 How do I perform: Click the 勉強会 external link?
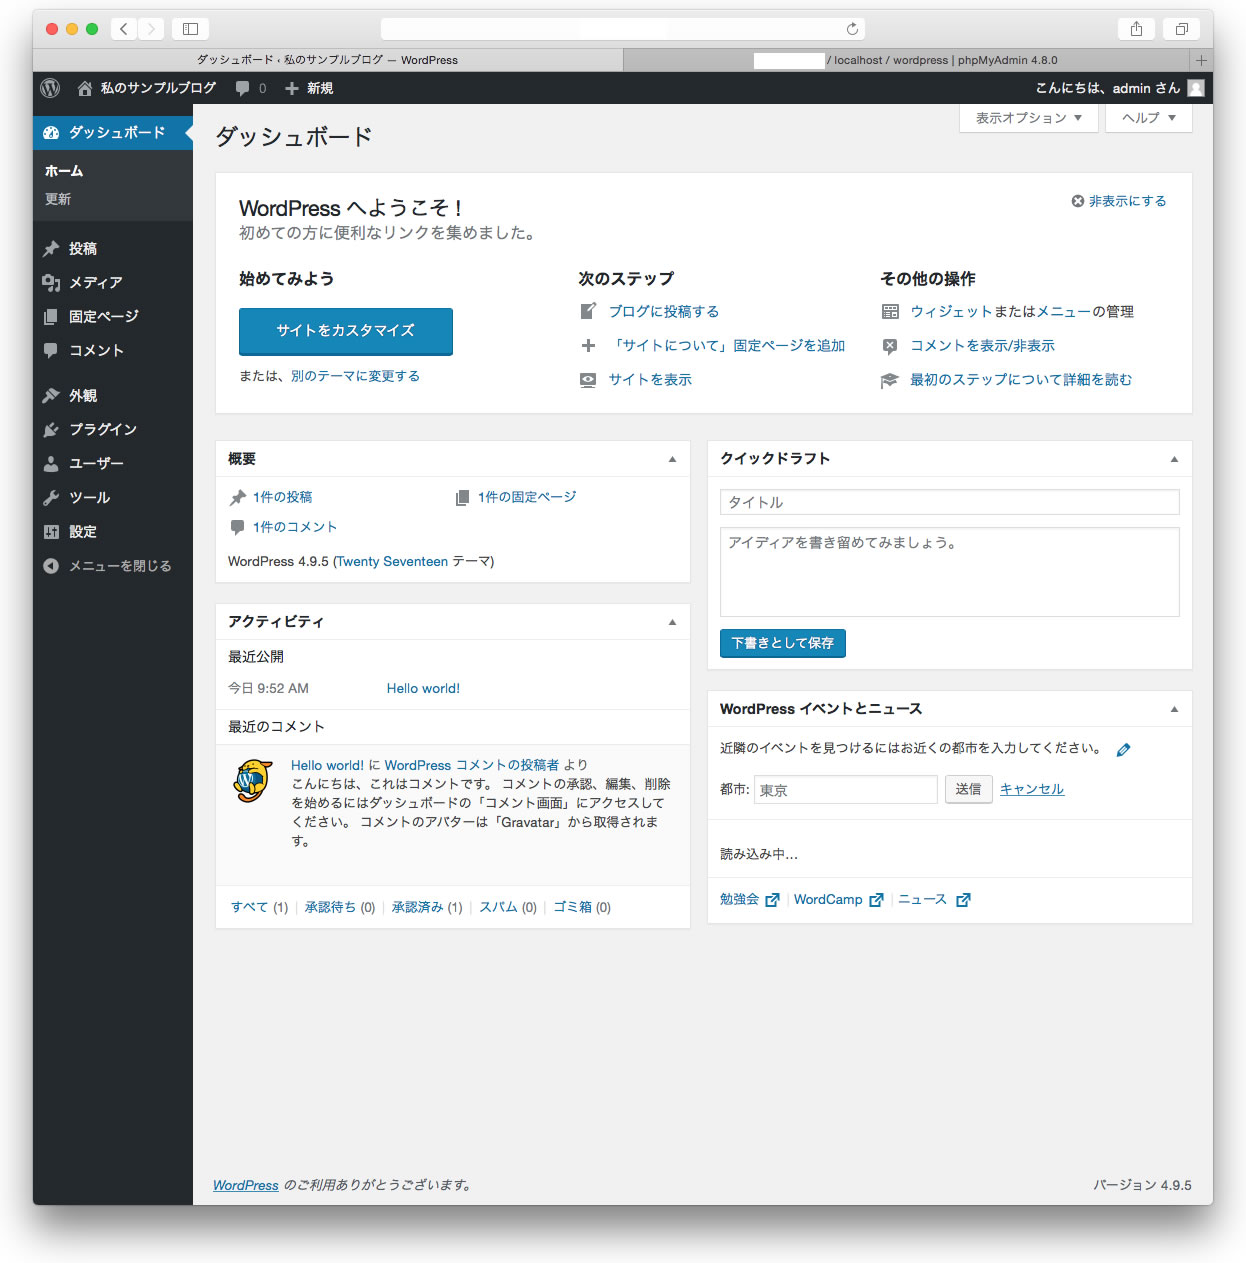pos(749,899)
